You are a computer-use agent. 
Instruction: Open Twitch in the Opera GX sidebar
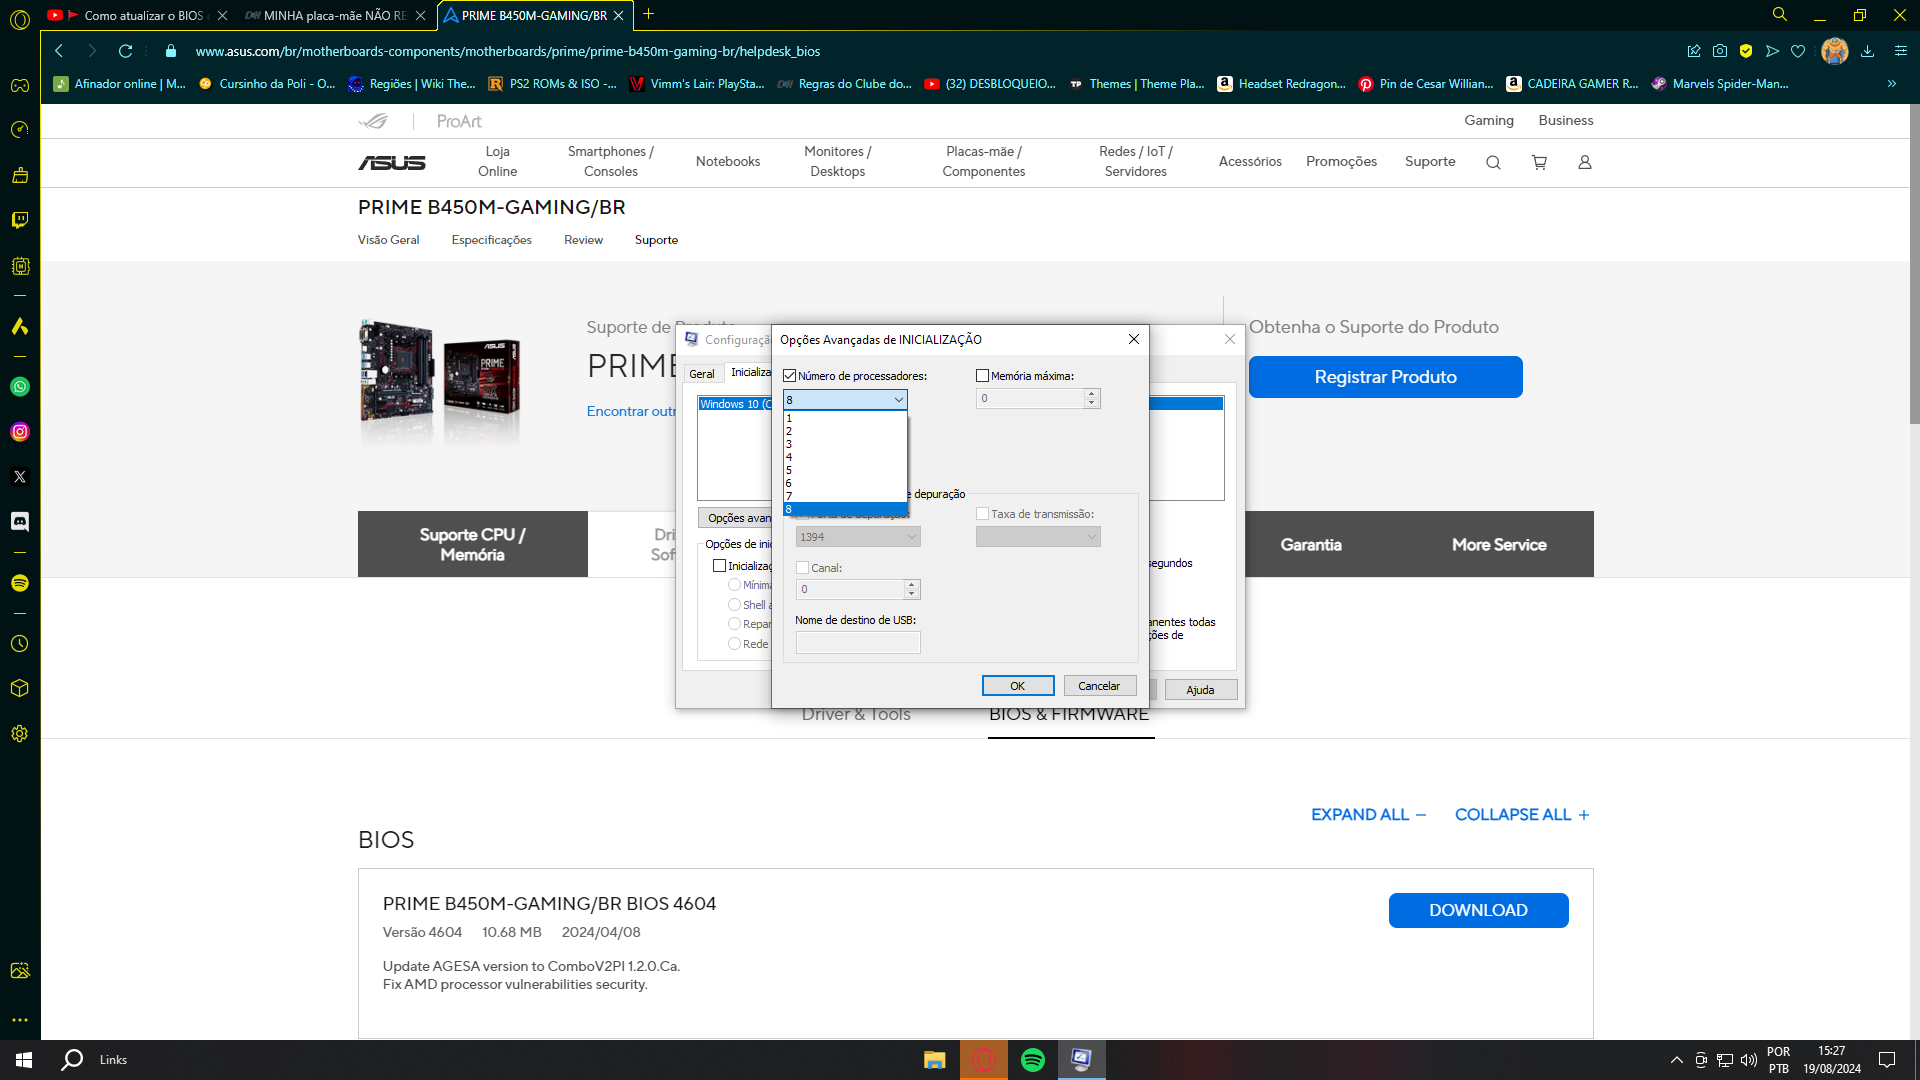coord(20,220)
